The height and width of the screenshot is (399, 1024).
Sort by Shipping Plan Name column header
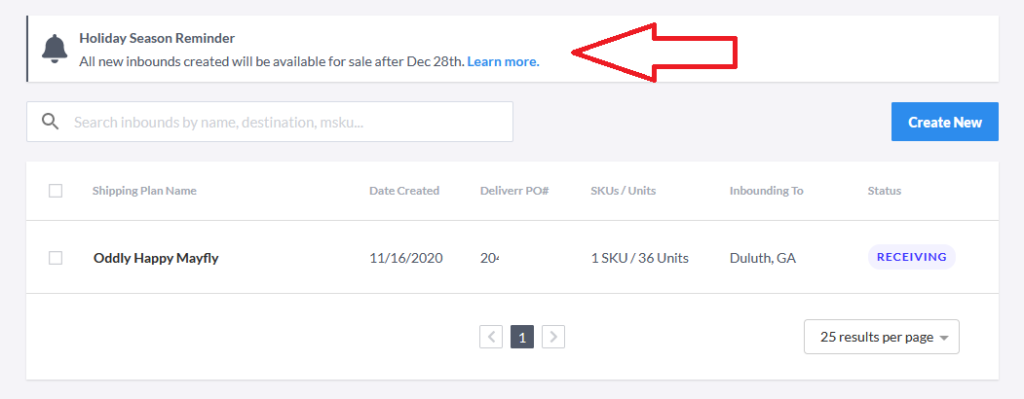[144, 191]
